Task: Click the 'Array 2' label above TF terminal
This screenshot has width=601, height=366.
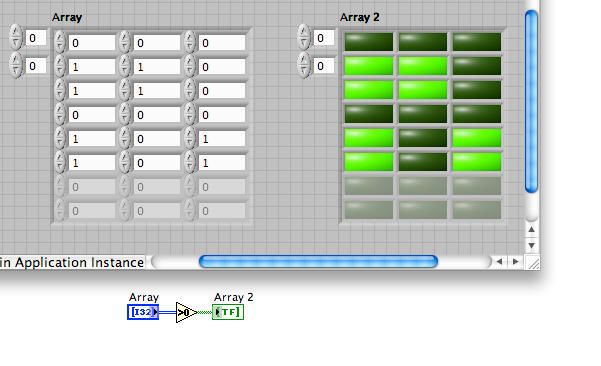Action: coord(233,297)
